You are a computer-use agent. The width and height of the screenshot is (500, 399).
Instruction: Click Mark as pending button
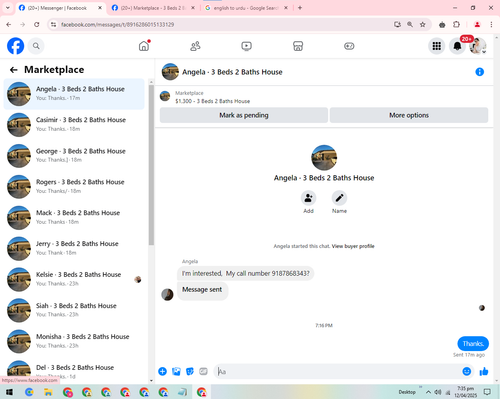[x=244, y=115]
